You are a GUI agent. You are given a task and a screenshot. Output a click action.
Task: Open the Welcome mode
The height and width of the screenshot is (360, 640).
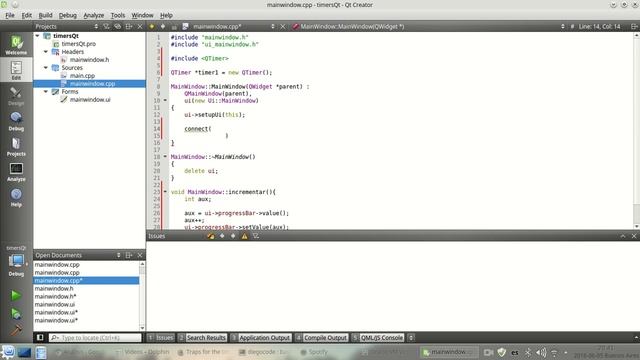pos(16,45)
